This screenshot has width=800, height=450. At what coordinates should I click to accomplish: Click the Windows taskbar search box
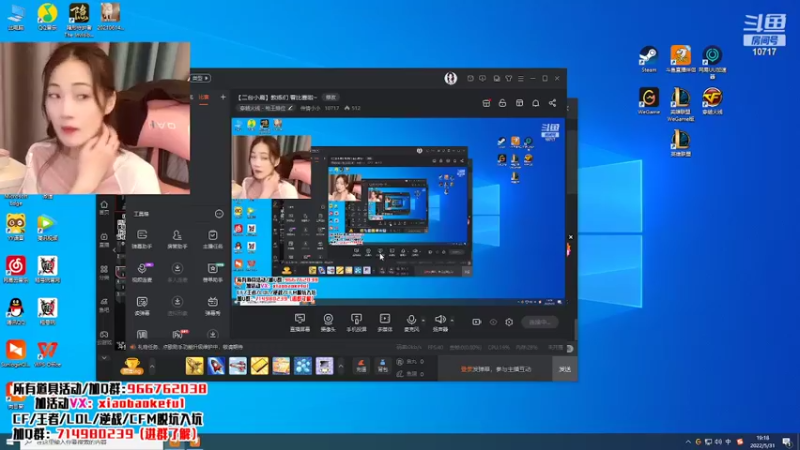pyautogui.click(x=92, y=442)
